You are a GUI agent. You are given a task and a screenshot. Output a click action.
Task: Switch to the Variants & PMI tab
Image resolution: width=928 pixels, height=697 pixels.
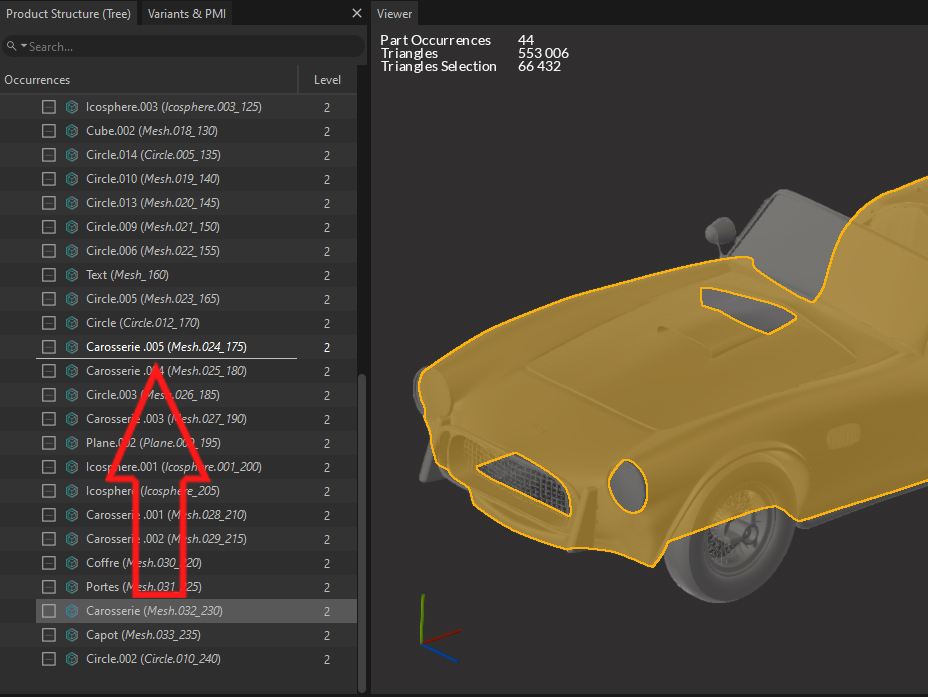[x=187, y=14]
